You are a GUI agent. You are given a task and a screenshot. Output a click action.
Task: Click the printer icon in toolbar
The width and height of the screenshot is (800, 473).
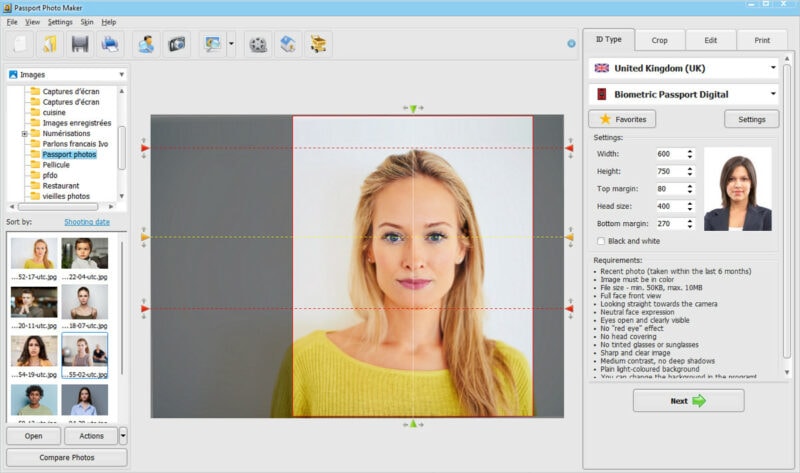click(110, 44)
